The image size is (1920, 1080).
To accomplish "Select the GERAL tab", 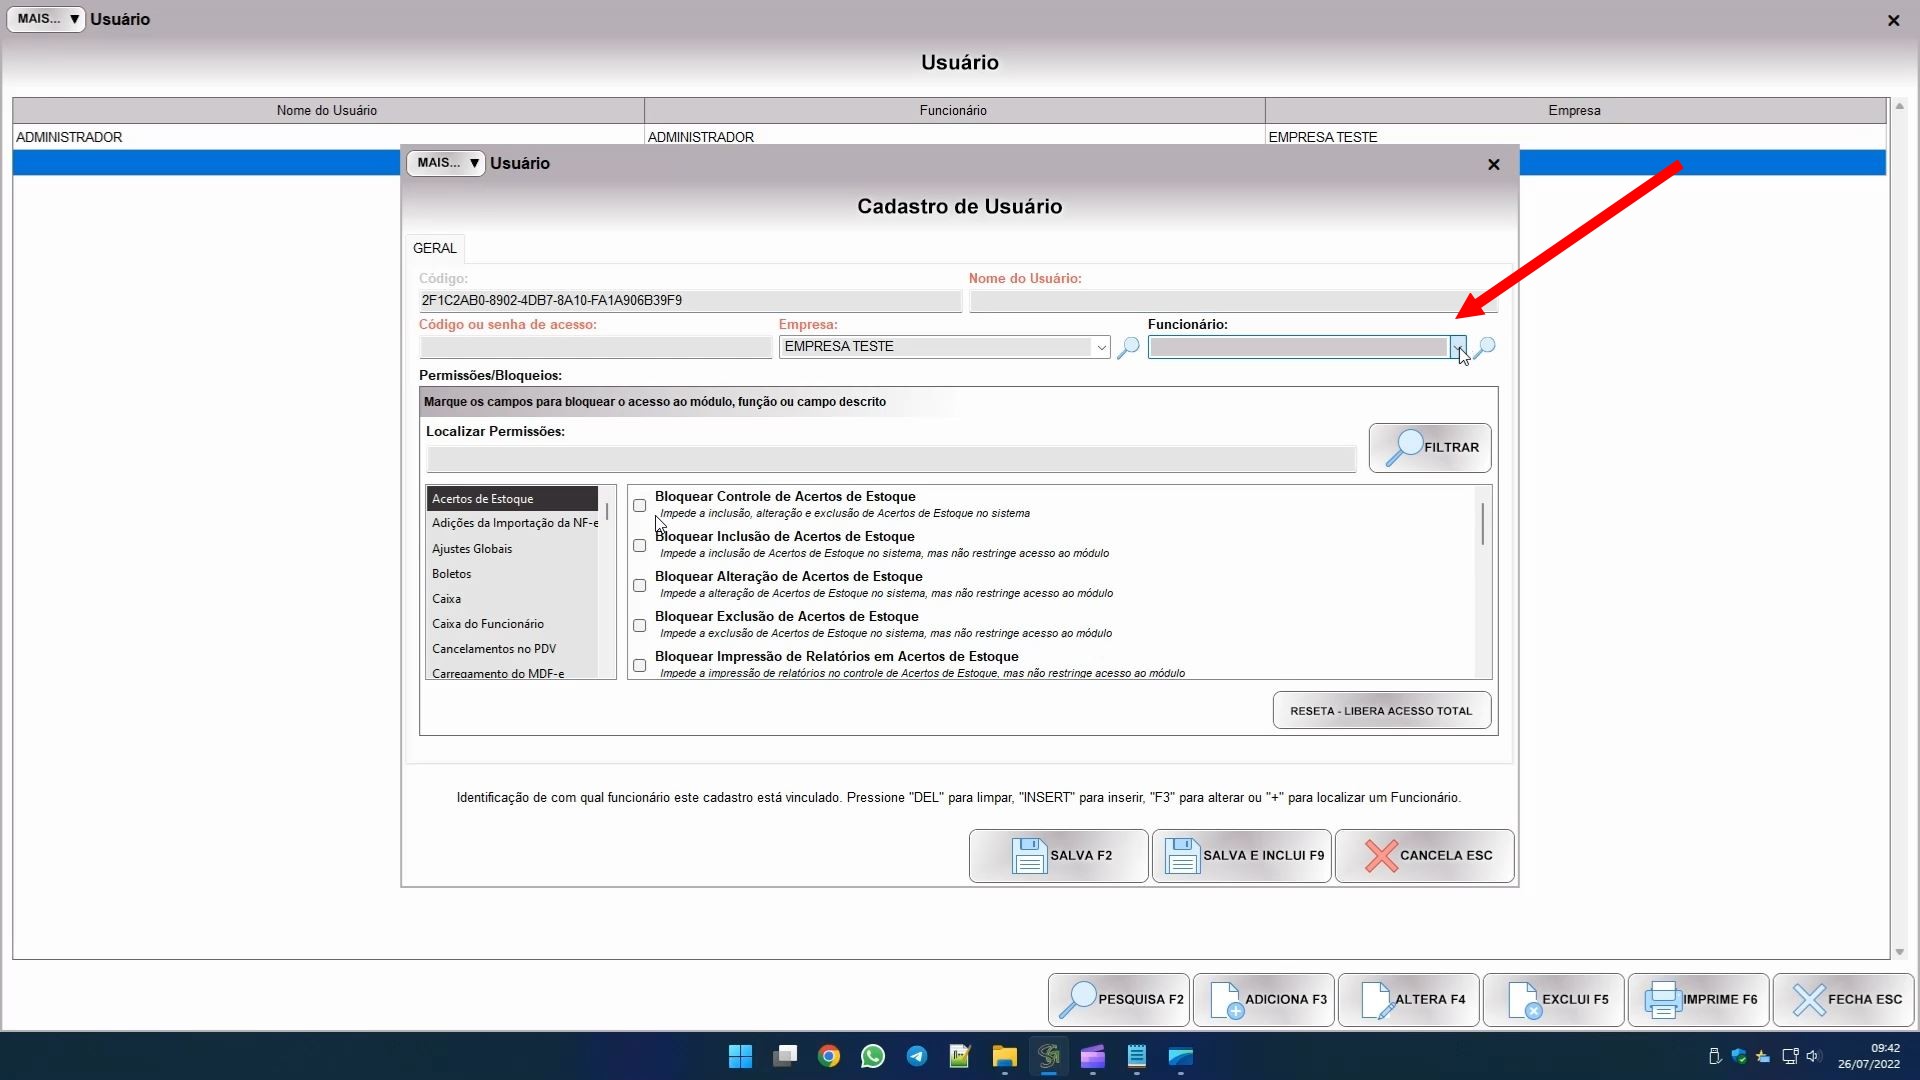I will tap(435, 248).
